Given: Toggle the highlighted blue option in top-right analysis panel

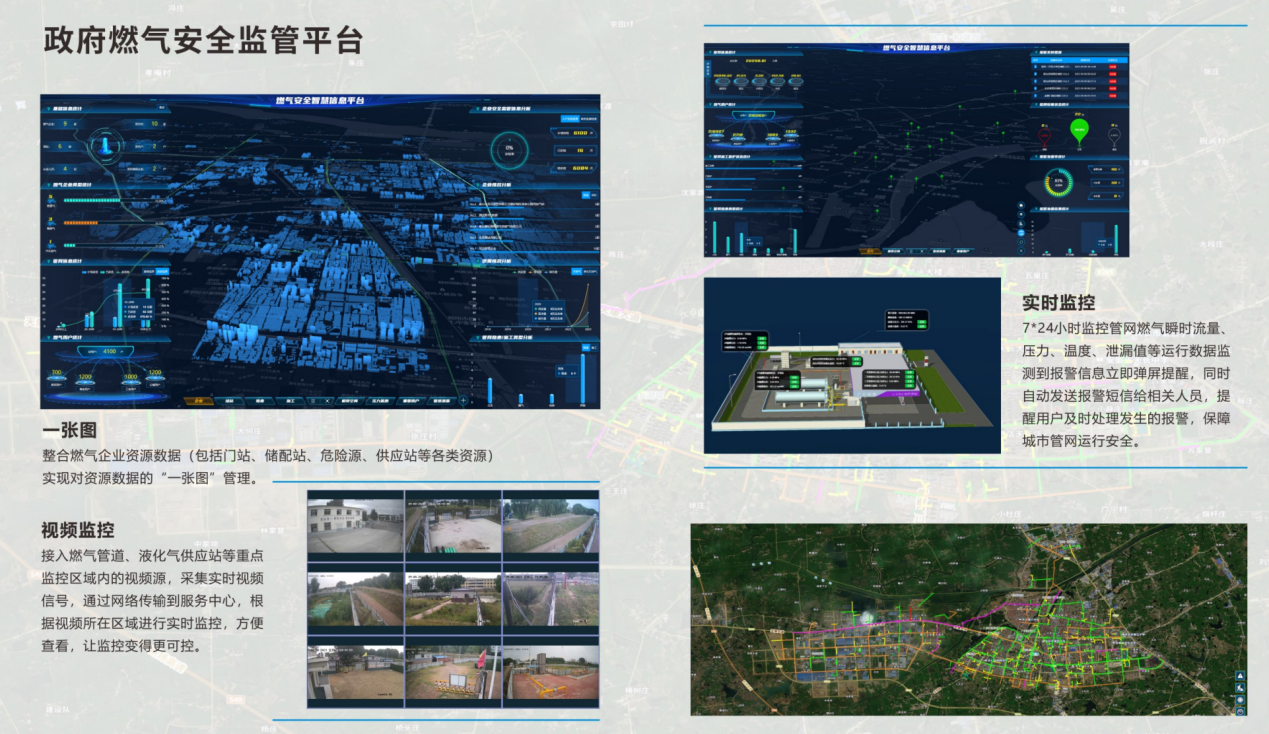Looking at the screenshot, I should point(569,119).
